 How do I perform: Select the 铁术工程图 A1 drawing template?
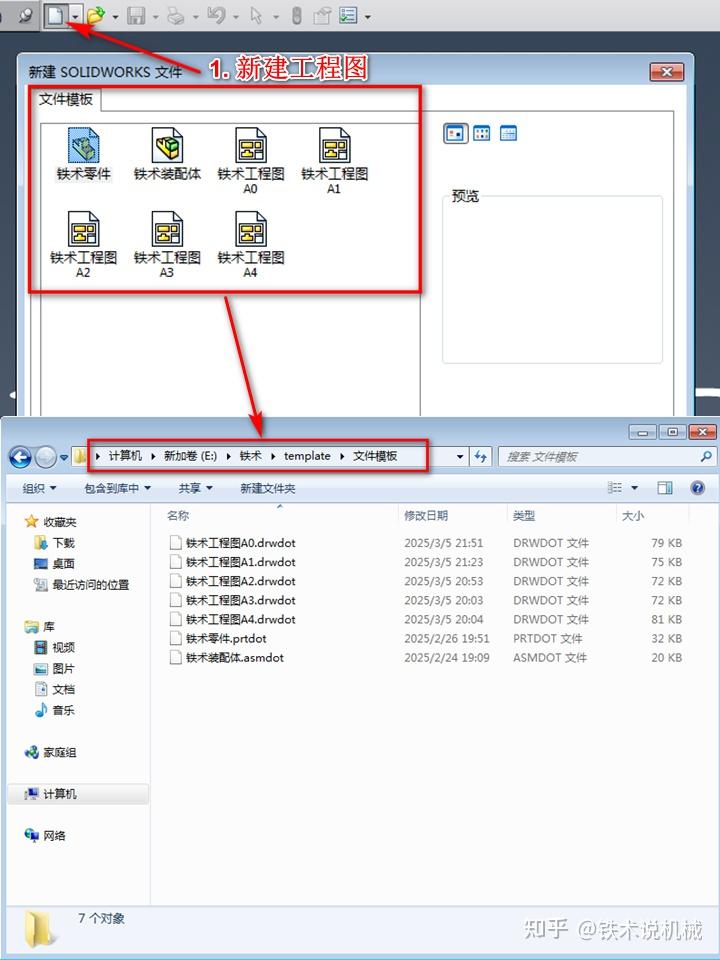[334, 160]
